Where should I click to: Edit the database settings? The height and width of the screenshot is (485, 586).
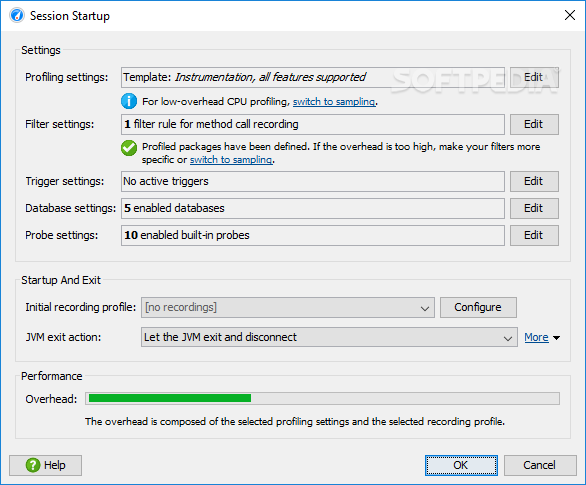click(x=534, y=208)
